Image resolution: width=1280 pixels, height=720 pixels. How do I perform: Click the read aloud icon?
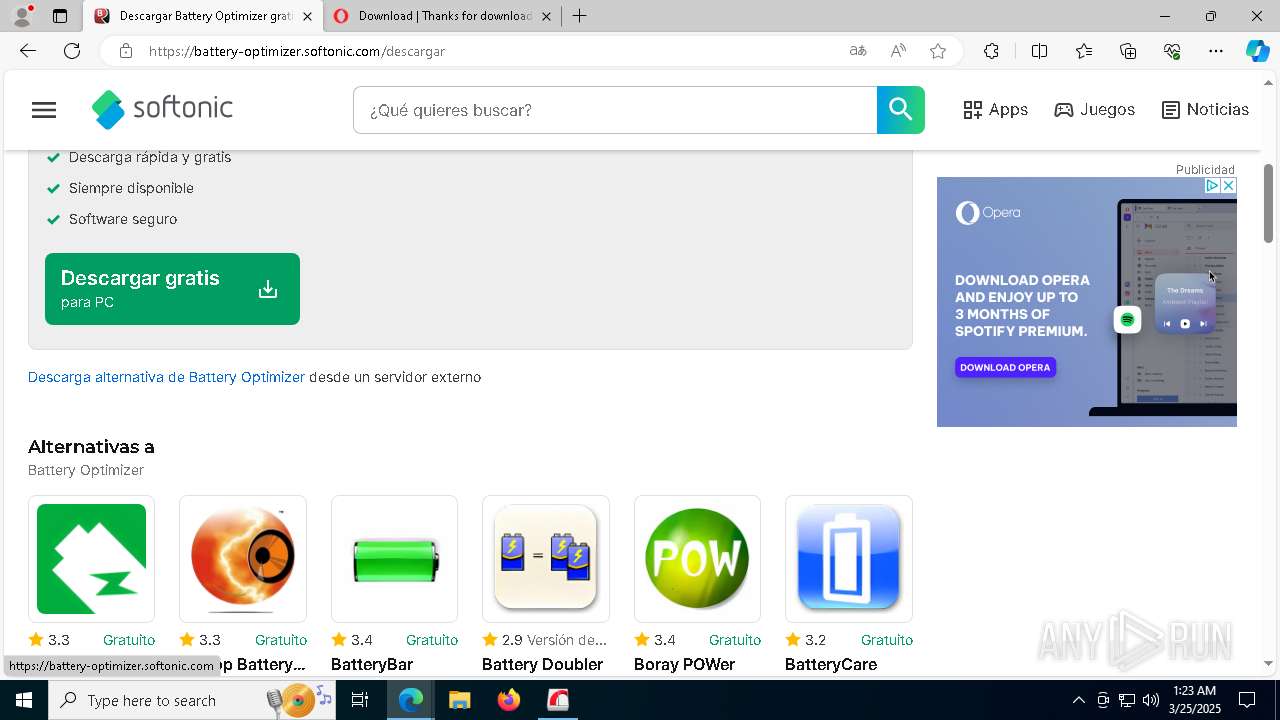898,51
